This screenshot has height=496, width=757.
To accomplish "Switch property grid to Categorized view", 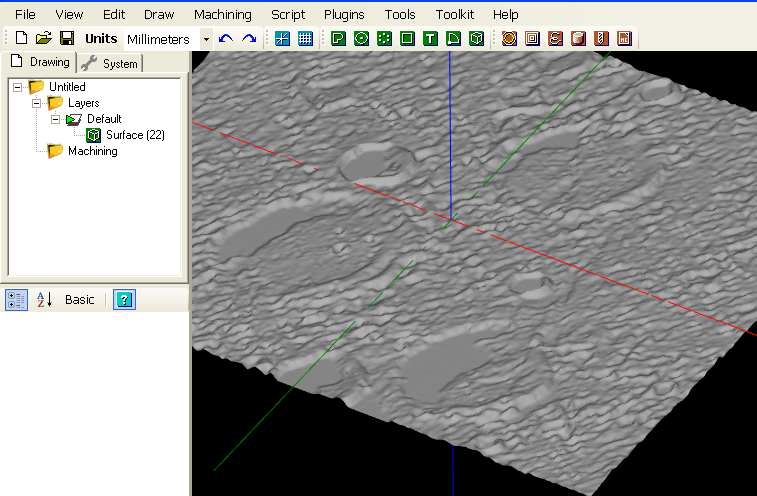I will click(16, 300).
